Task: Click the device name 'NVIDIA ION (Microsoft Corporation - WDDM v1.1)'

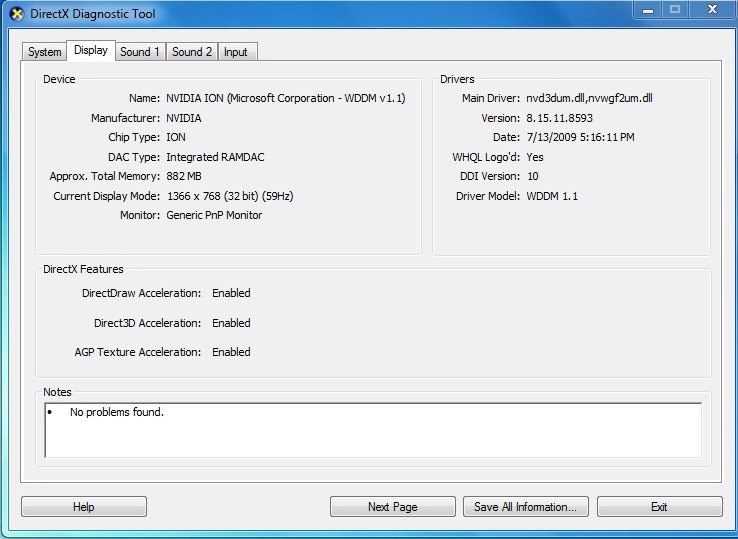Action: click(x=286, y=98)
